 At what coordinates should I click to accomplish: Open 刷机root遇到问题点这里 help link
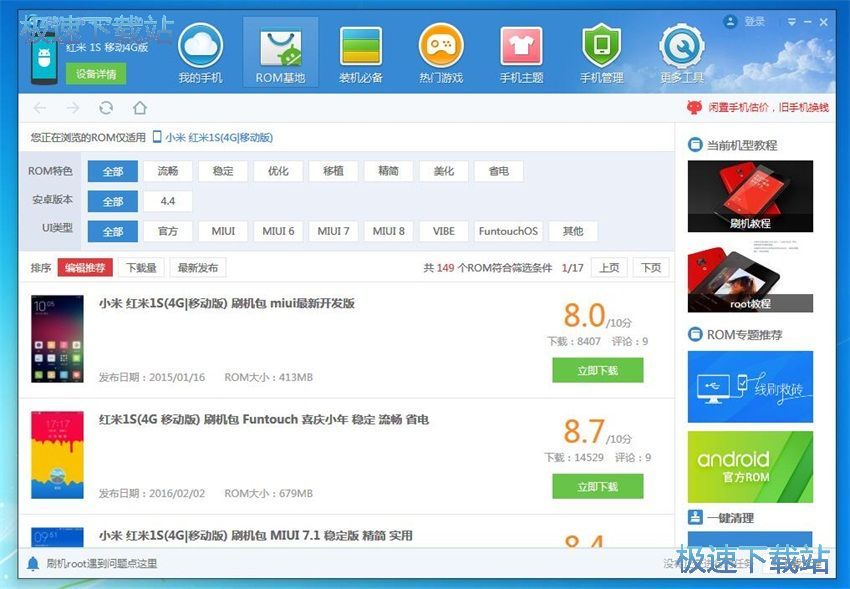click(102, 564)
